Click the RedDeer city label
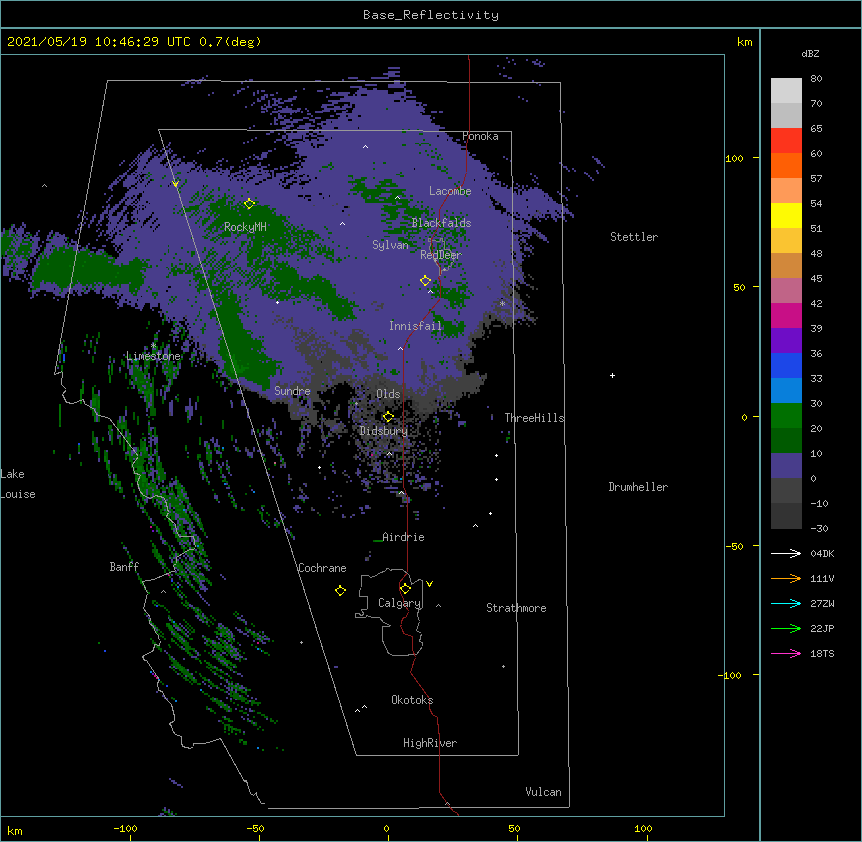 [441, 255]
